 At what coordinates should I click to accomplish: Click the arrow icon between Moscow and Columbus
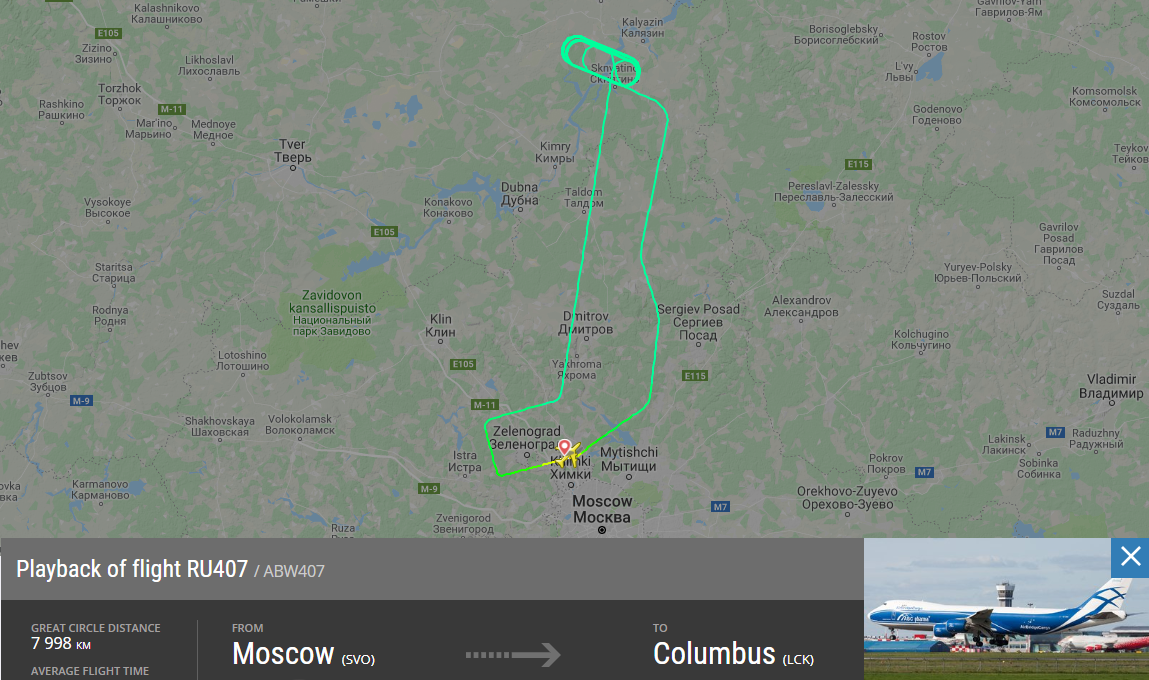[513, 654]
